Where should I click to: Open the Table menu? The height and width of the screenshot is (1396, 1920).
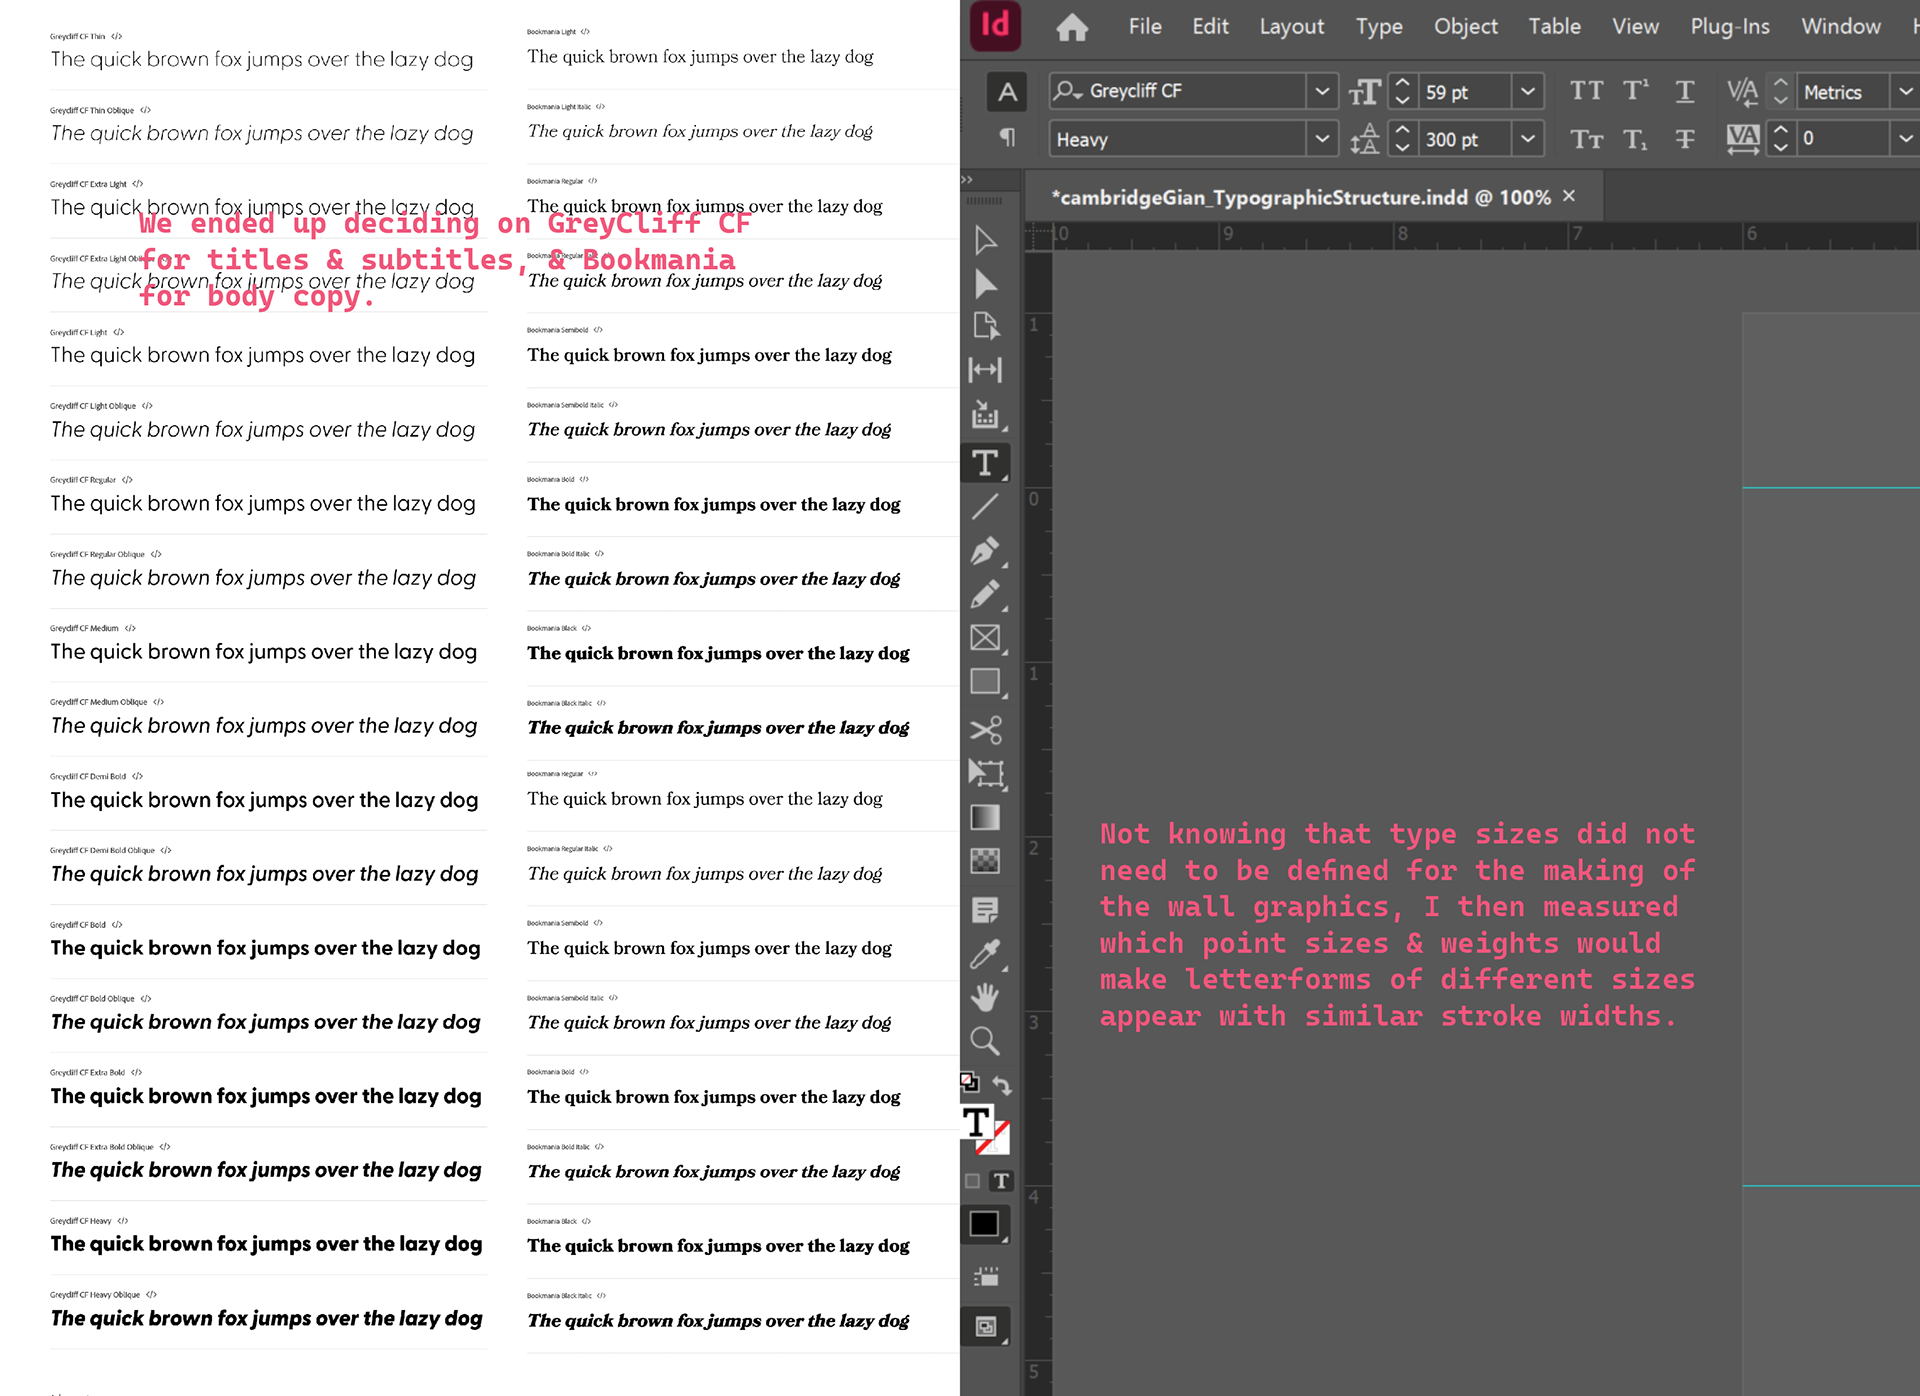pos(1554,27)
